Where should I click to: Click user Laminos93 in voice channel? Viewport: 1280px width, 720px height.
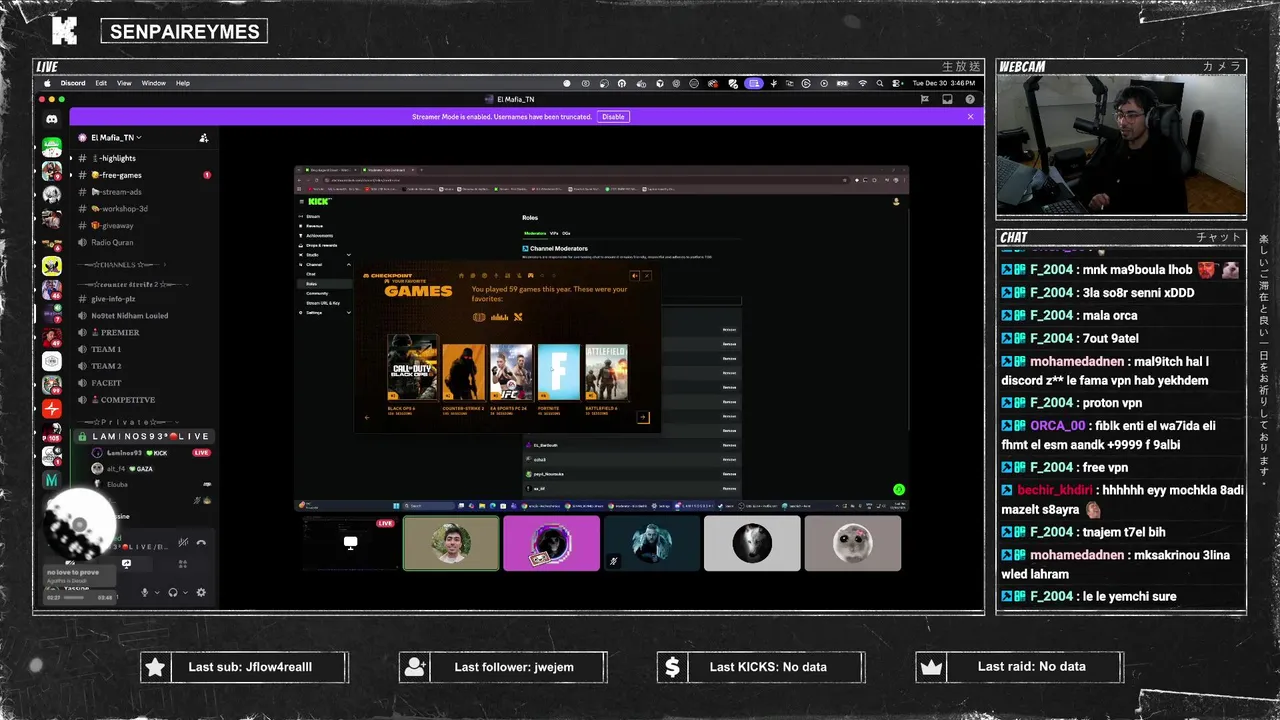pos(150,453)
